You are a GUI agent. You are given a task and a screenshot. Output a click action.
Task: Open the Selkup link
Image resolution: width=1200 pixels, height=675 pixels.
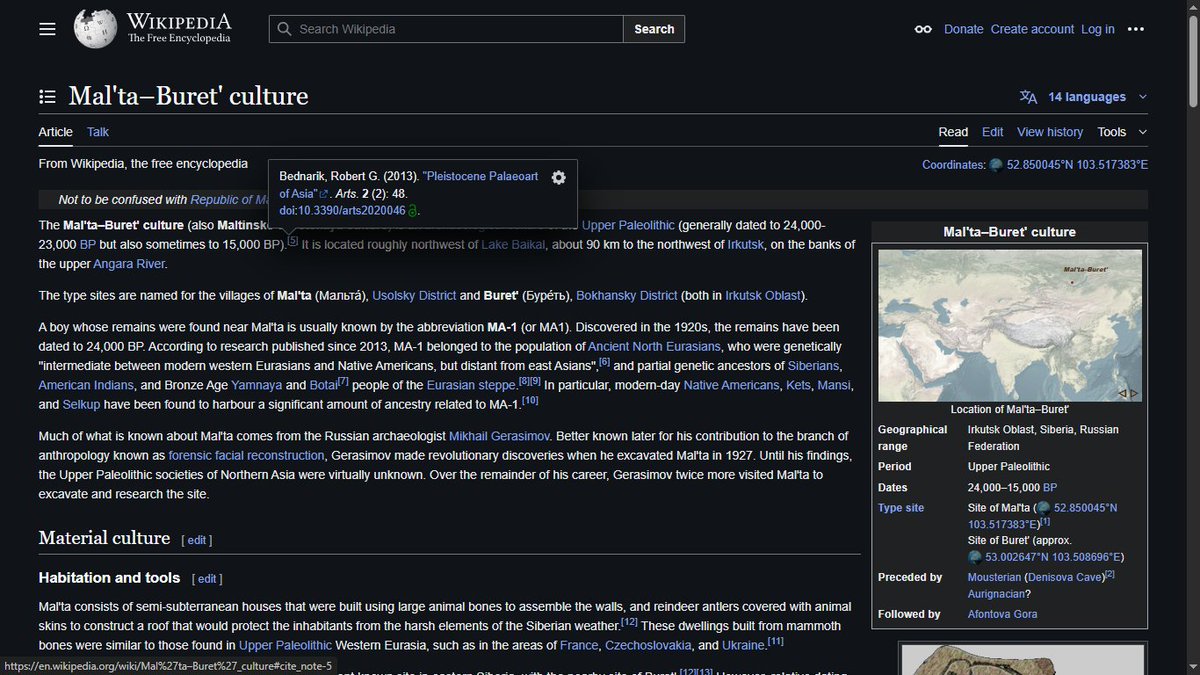coord(82,405)
